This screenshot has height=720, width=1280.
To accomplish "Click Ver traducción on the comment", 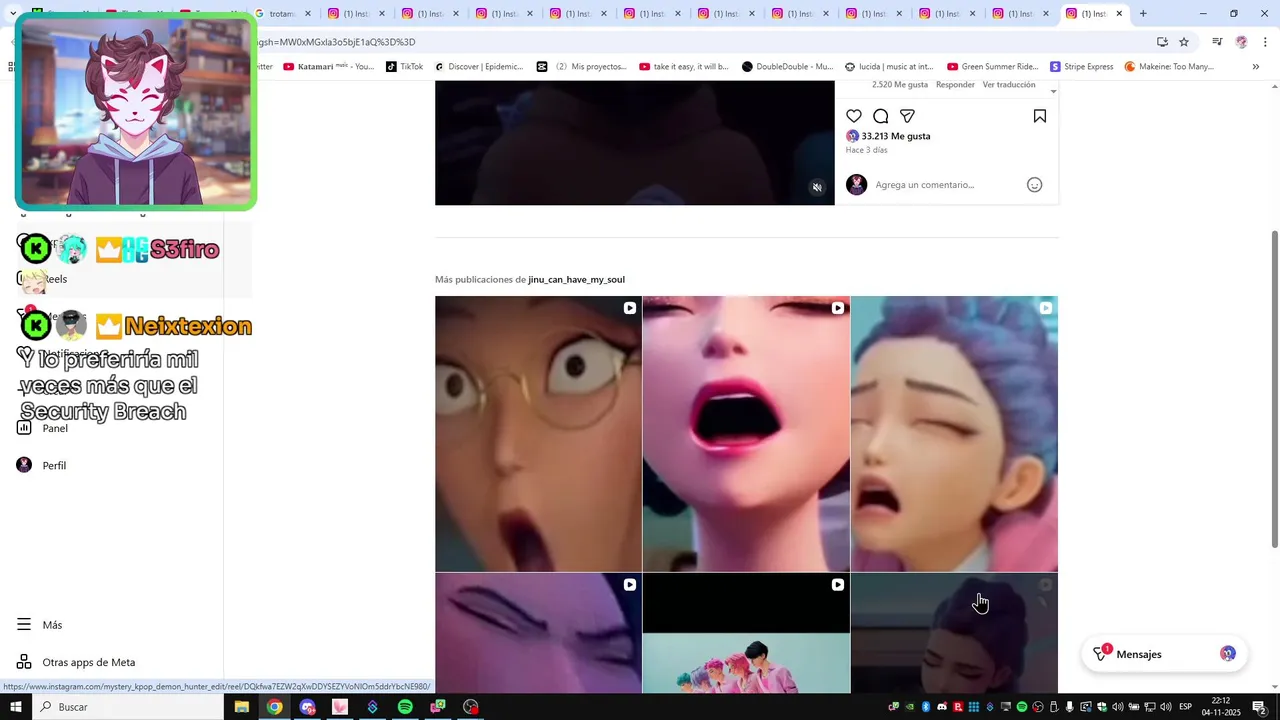I will (1009, 85).
